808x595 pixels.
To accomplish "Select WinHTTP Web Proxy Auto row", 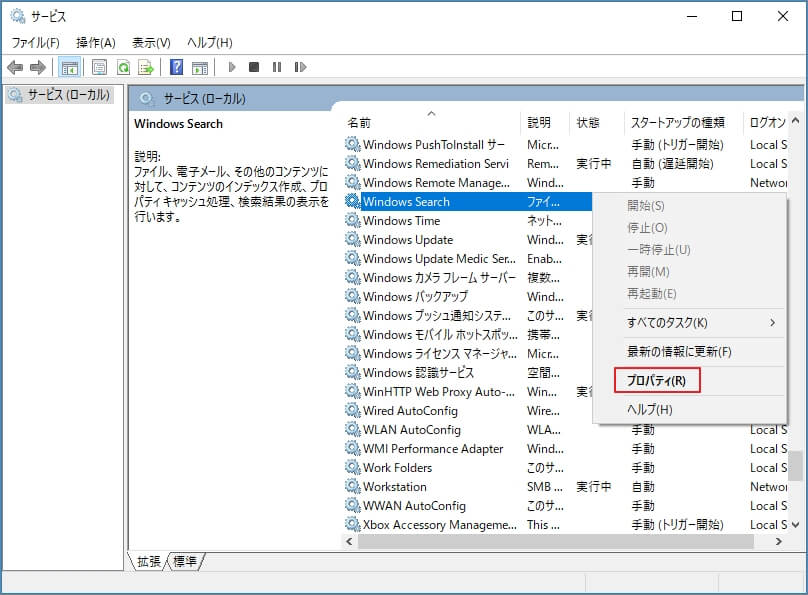I will click(x=468, y=392).
